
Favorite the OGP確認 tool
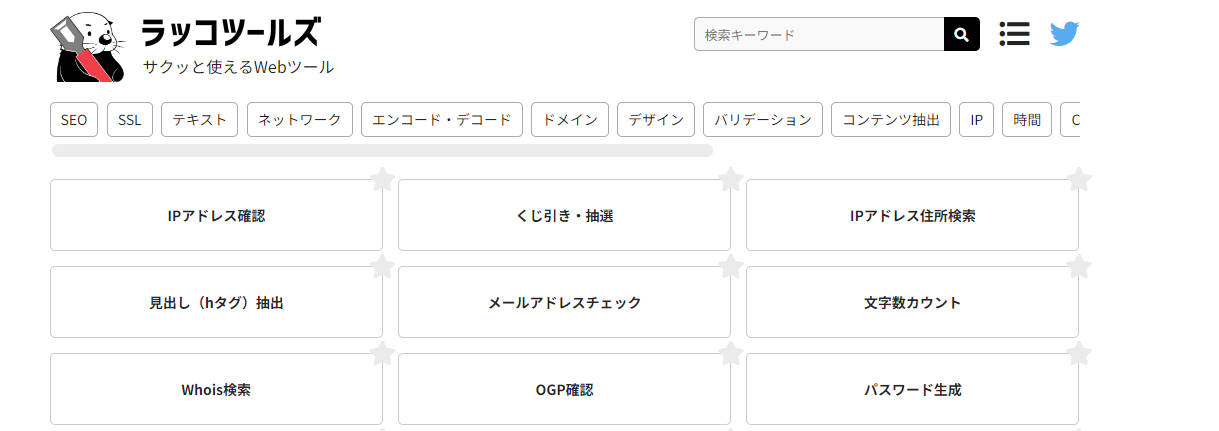(730, 354)
